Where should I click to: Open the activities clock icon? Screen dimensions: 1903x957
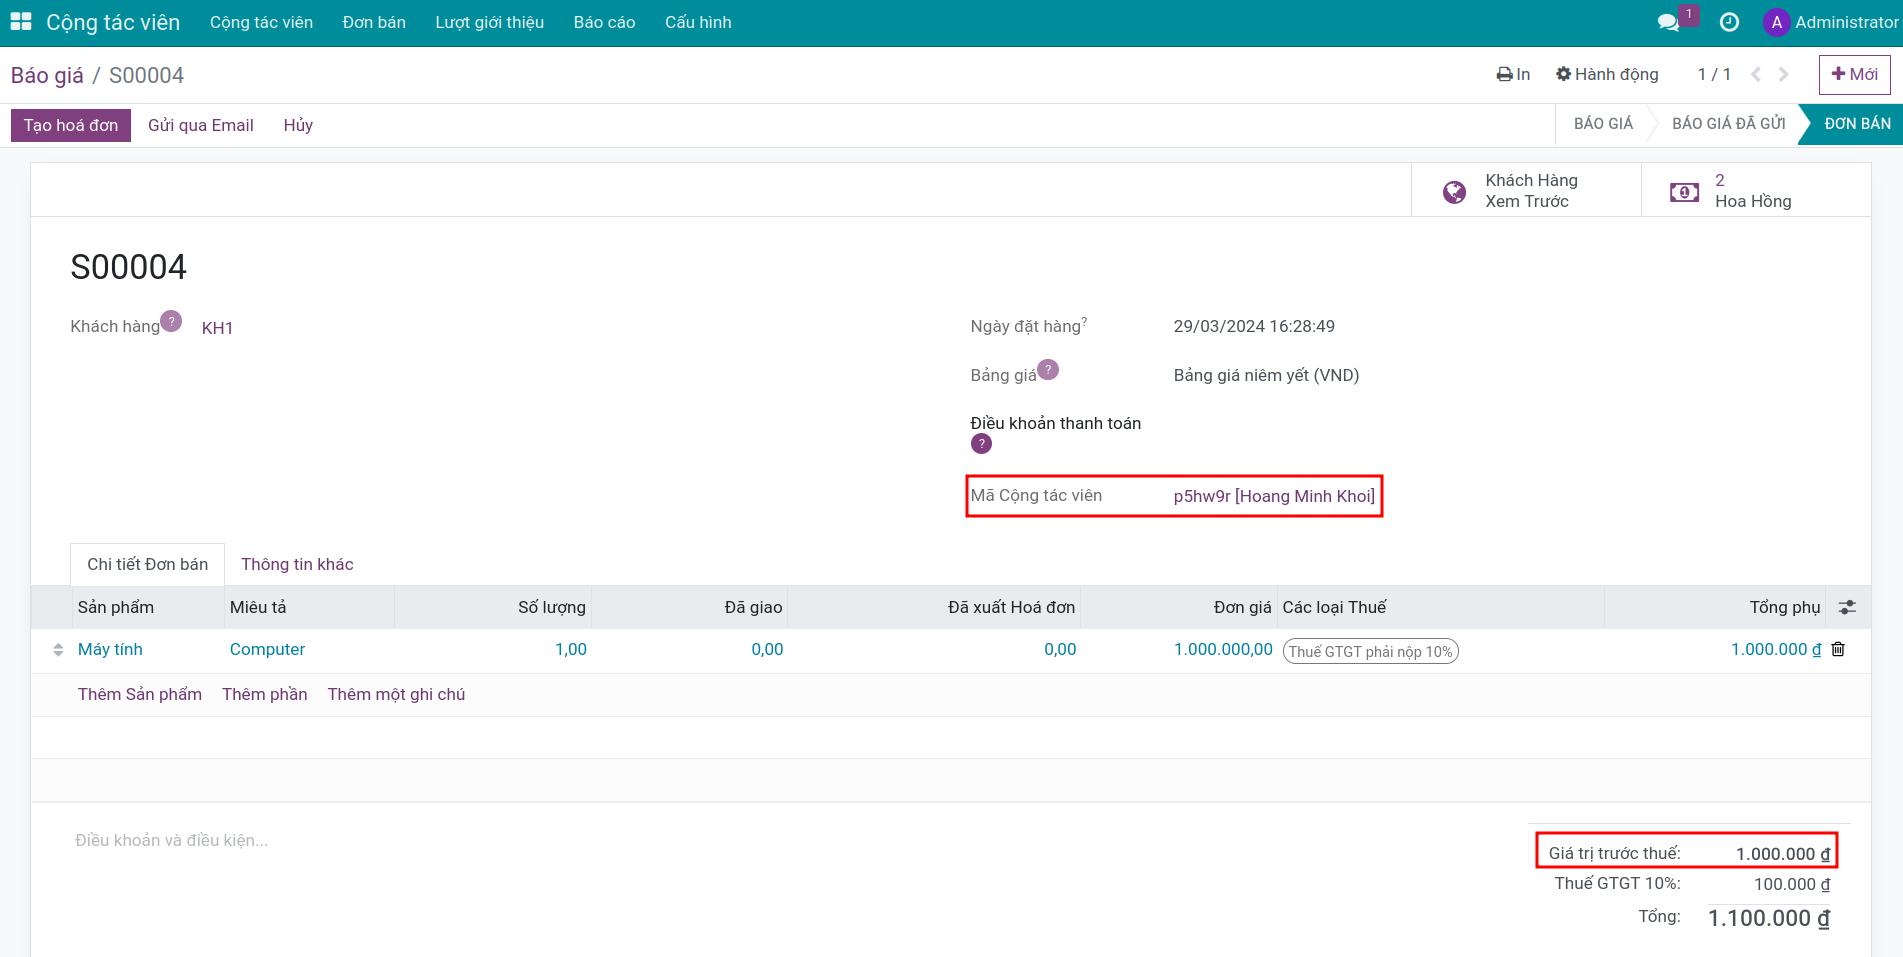pyautogui.click(x=1729, y=22)
